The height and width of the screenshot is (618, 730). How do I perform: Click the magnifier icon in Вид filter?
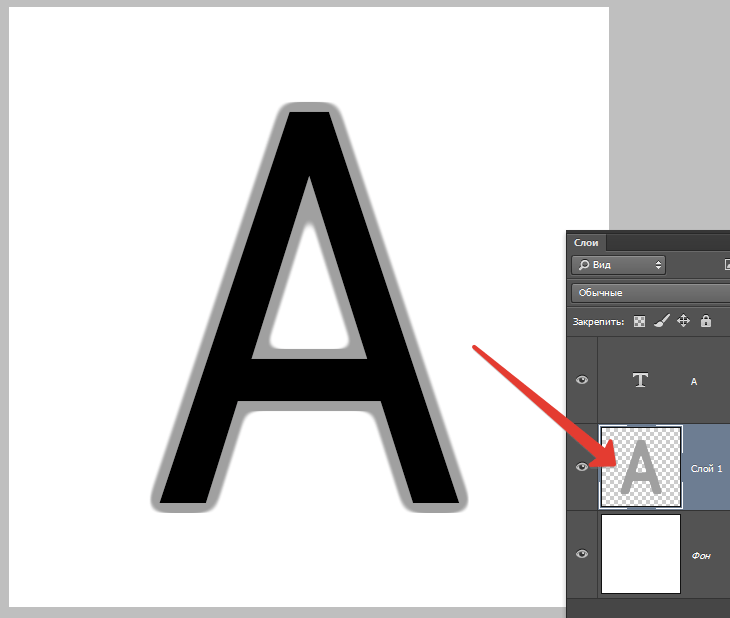click(583, 265)
